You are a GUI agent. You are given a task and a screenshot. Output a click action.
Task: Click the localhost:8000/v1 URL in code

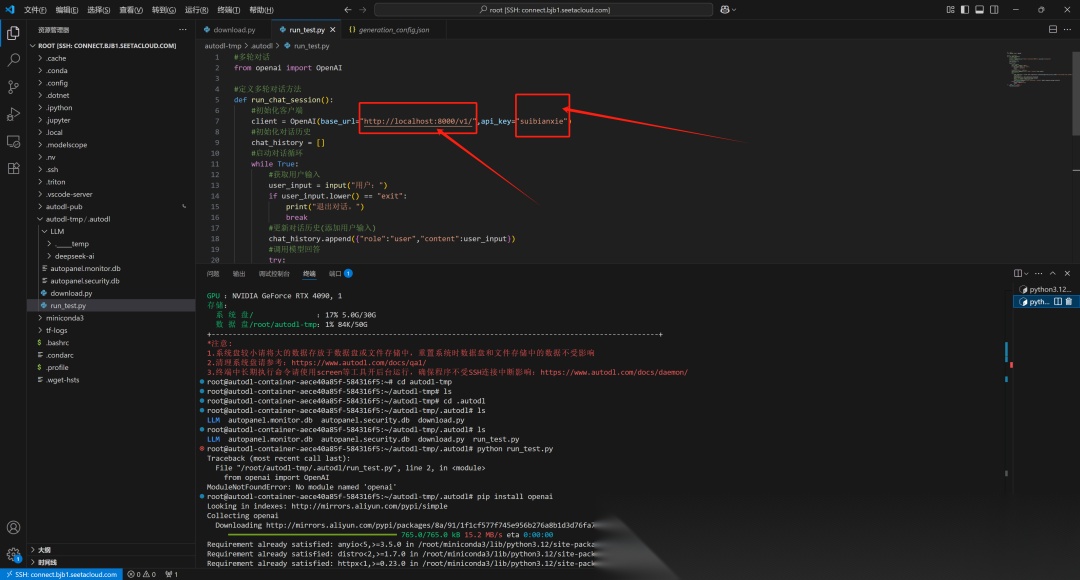[418, 121]
